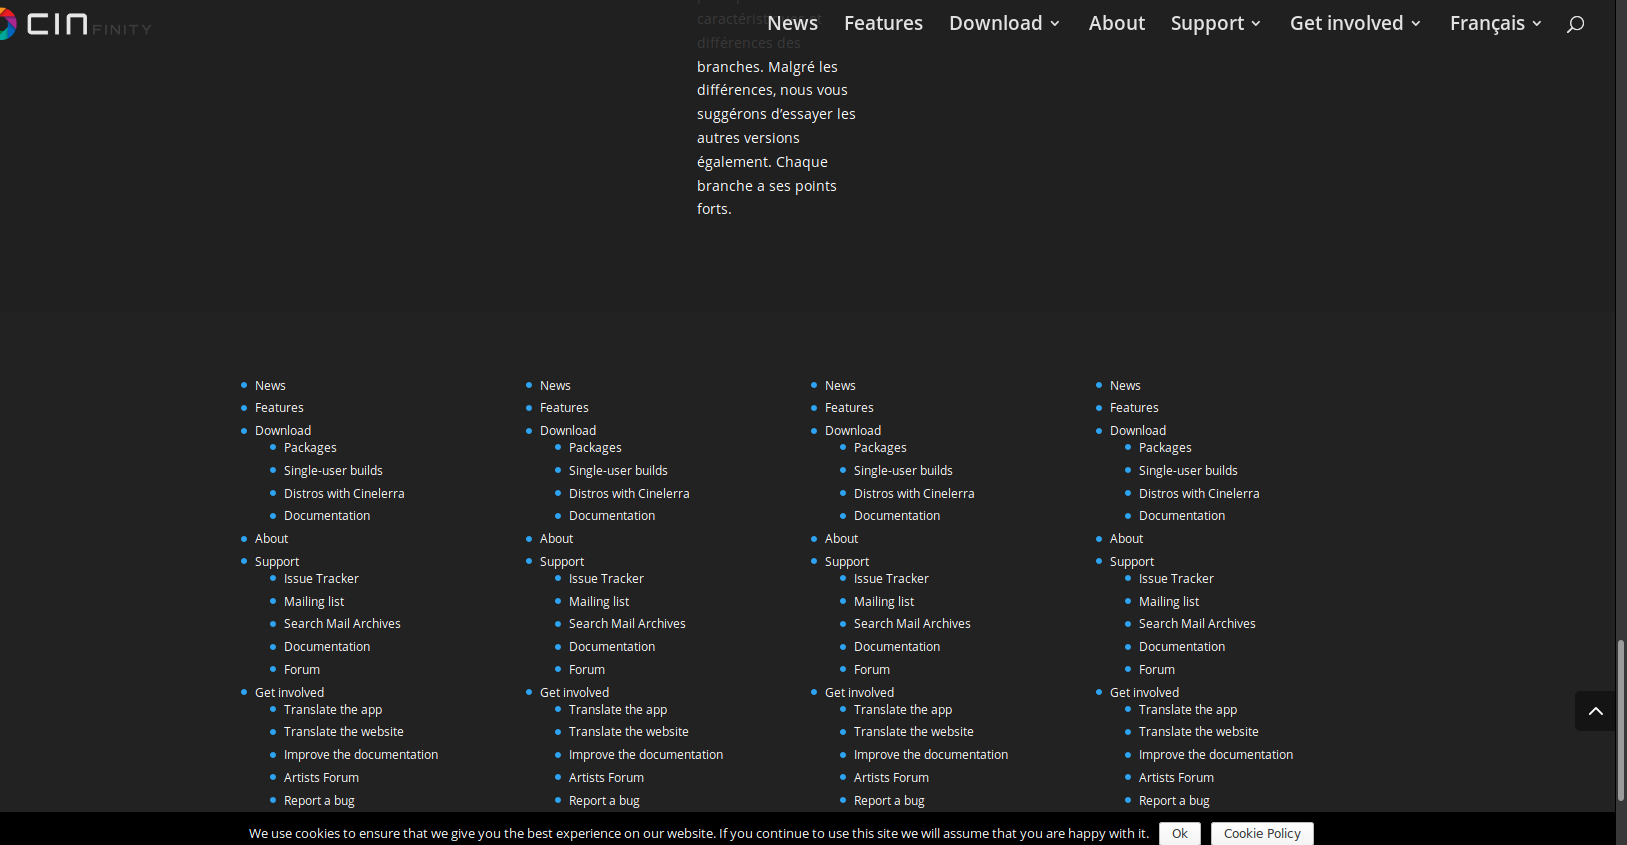Click Search Mail Archives in the second footer column
The height and width of the screenshot is (845, 1627).
coord(627,624)
